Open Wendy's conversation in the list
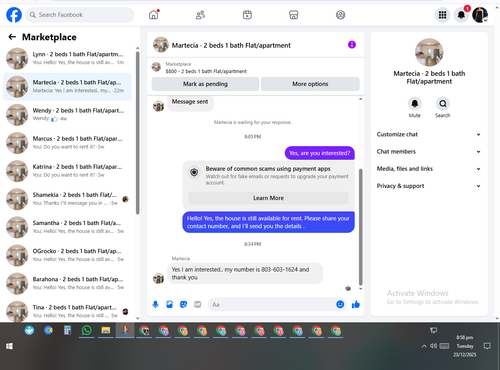This screenshot has width=500, height=370. (x=67, y=115)
